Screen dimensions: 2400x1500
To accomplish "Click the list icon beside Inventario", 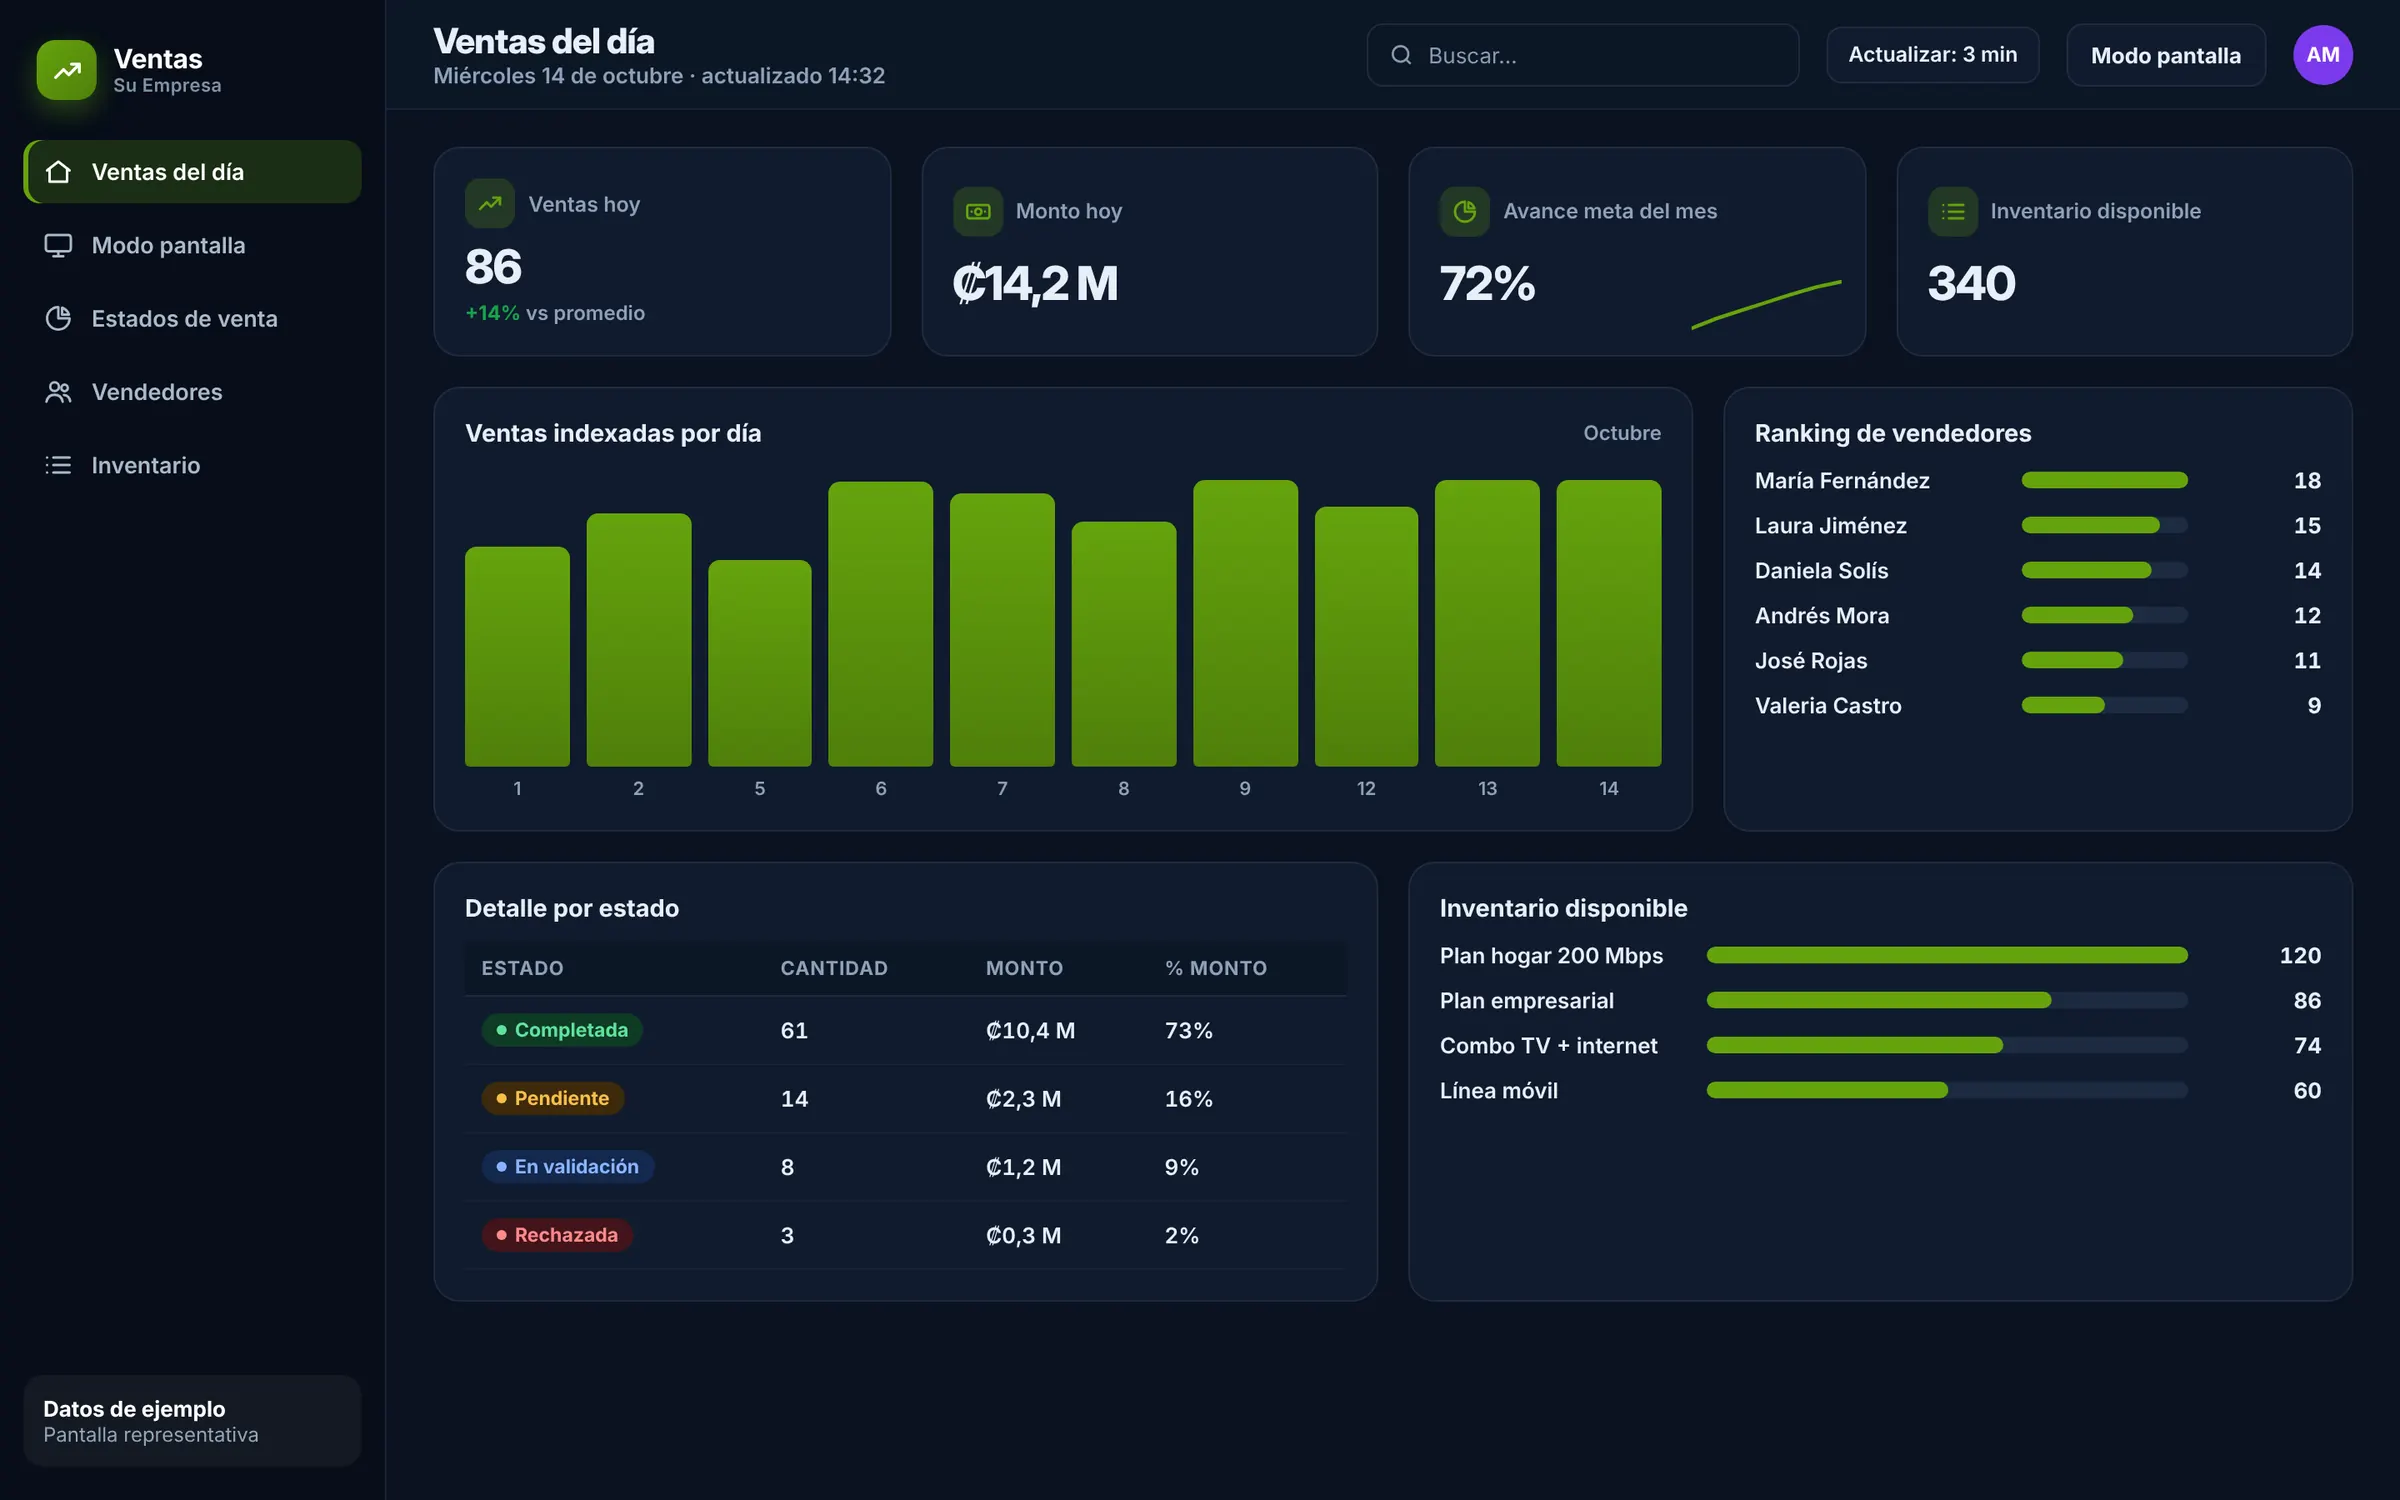I will click(x=58, y=465).
